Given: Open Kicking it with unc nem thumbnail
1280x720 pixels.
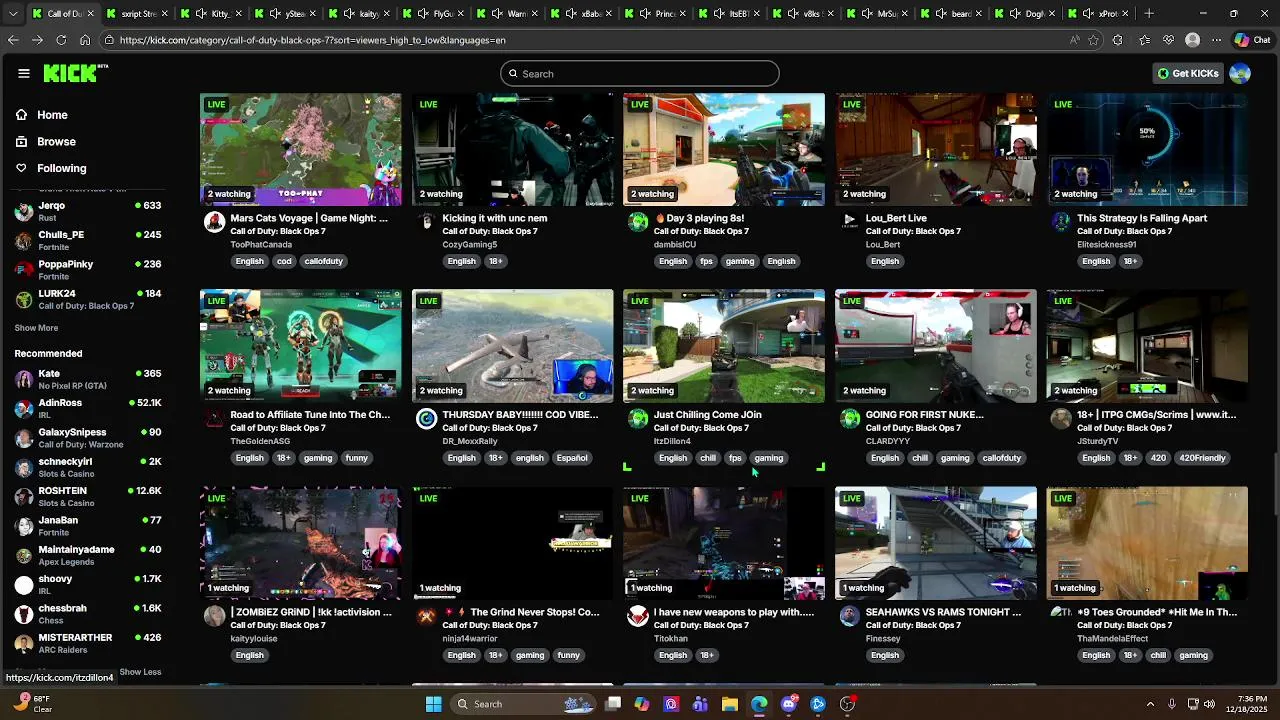Looking at the screenshot, I should click(x=512, y=149).
